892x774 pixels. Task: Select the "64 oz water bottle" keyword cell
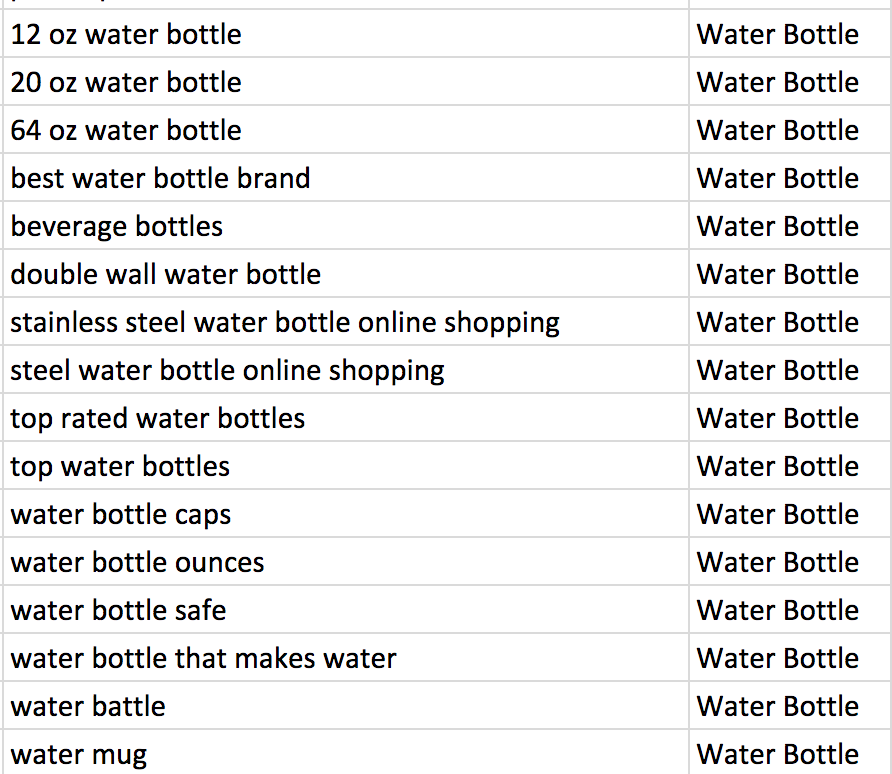point(126,131)
